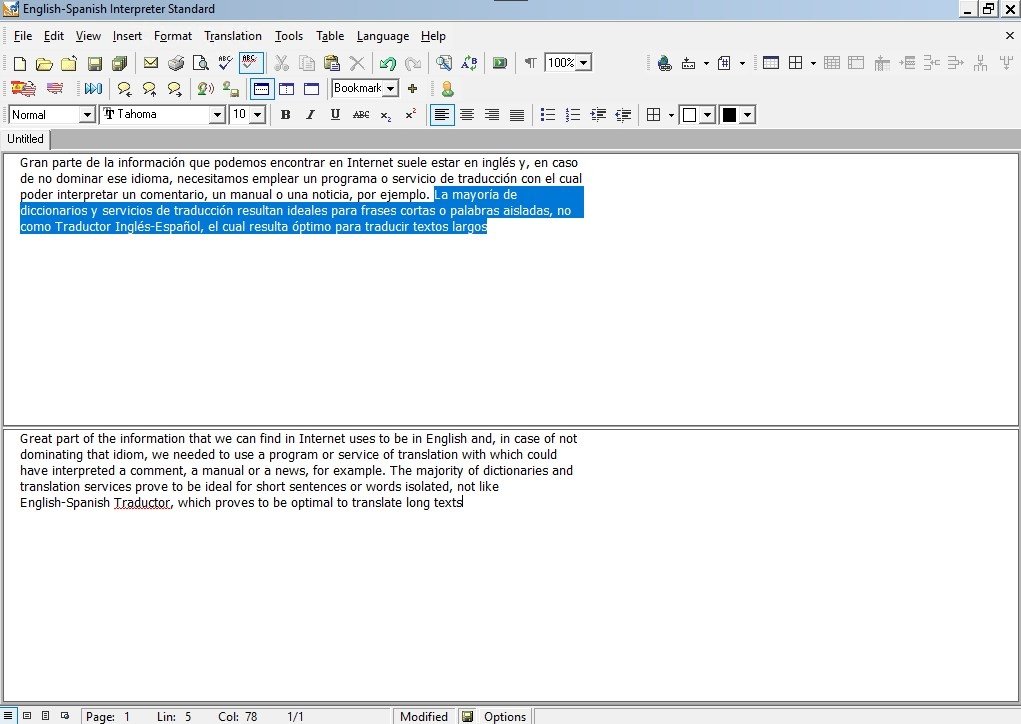
Task: Select single window layout icon
Action: pyautogui.click(x=311, y=89)
